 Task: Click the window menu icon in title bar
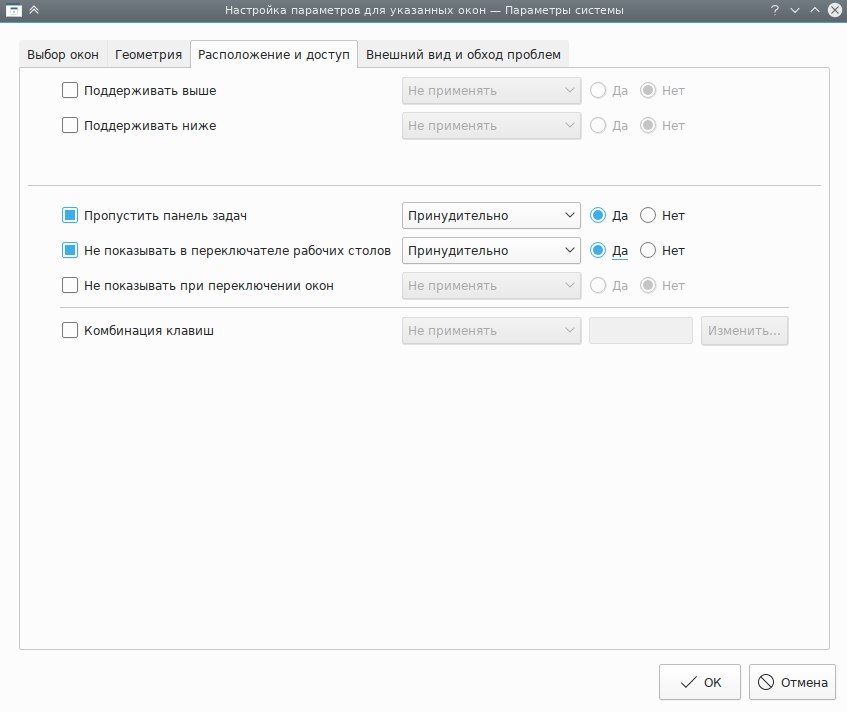pos(14,10)
